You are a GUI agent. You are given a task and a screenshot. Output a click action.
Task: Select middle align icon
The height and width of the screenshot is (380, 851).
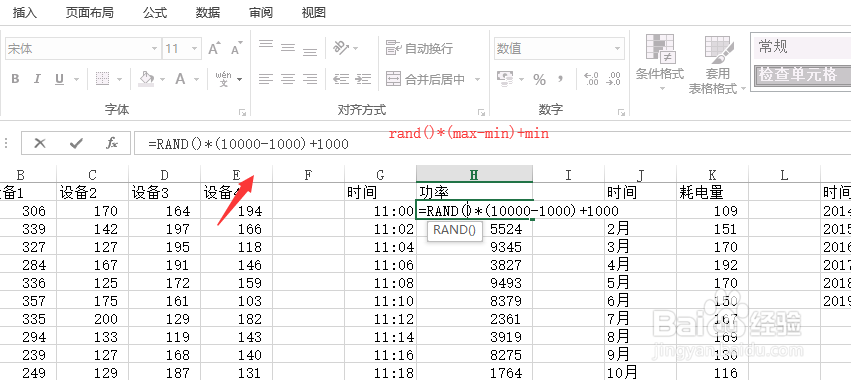click(288, 48)
